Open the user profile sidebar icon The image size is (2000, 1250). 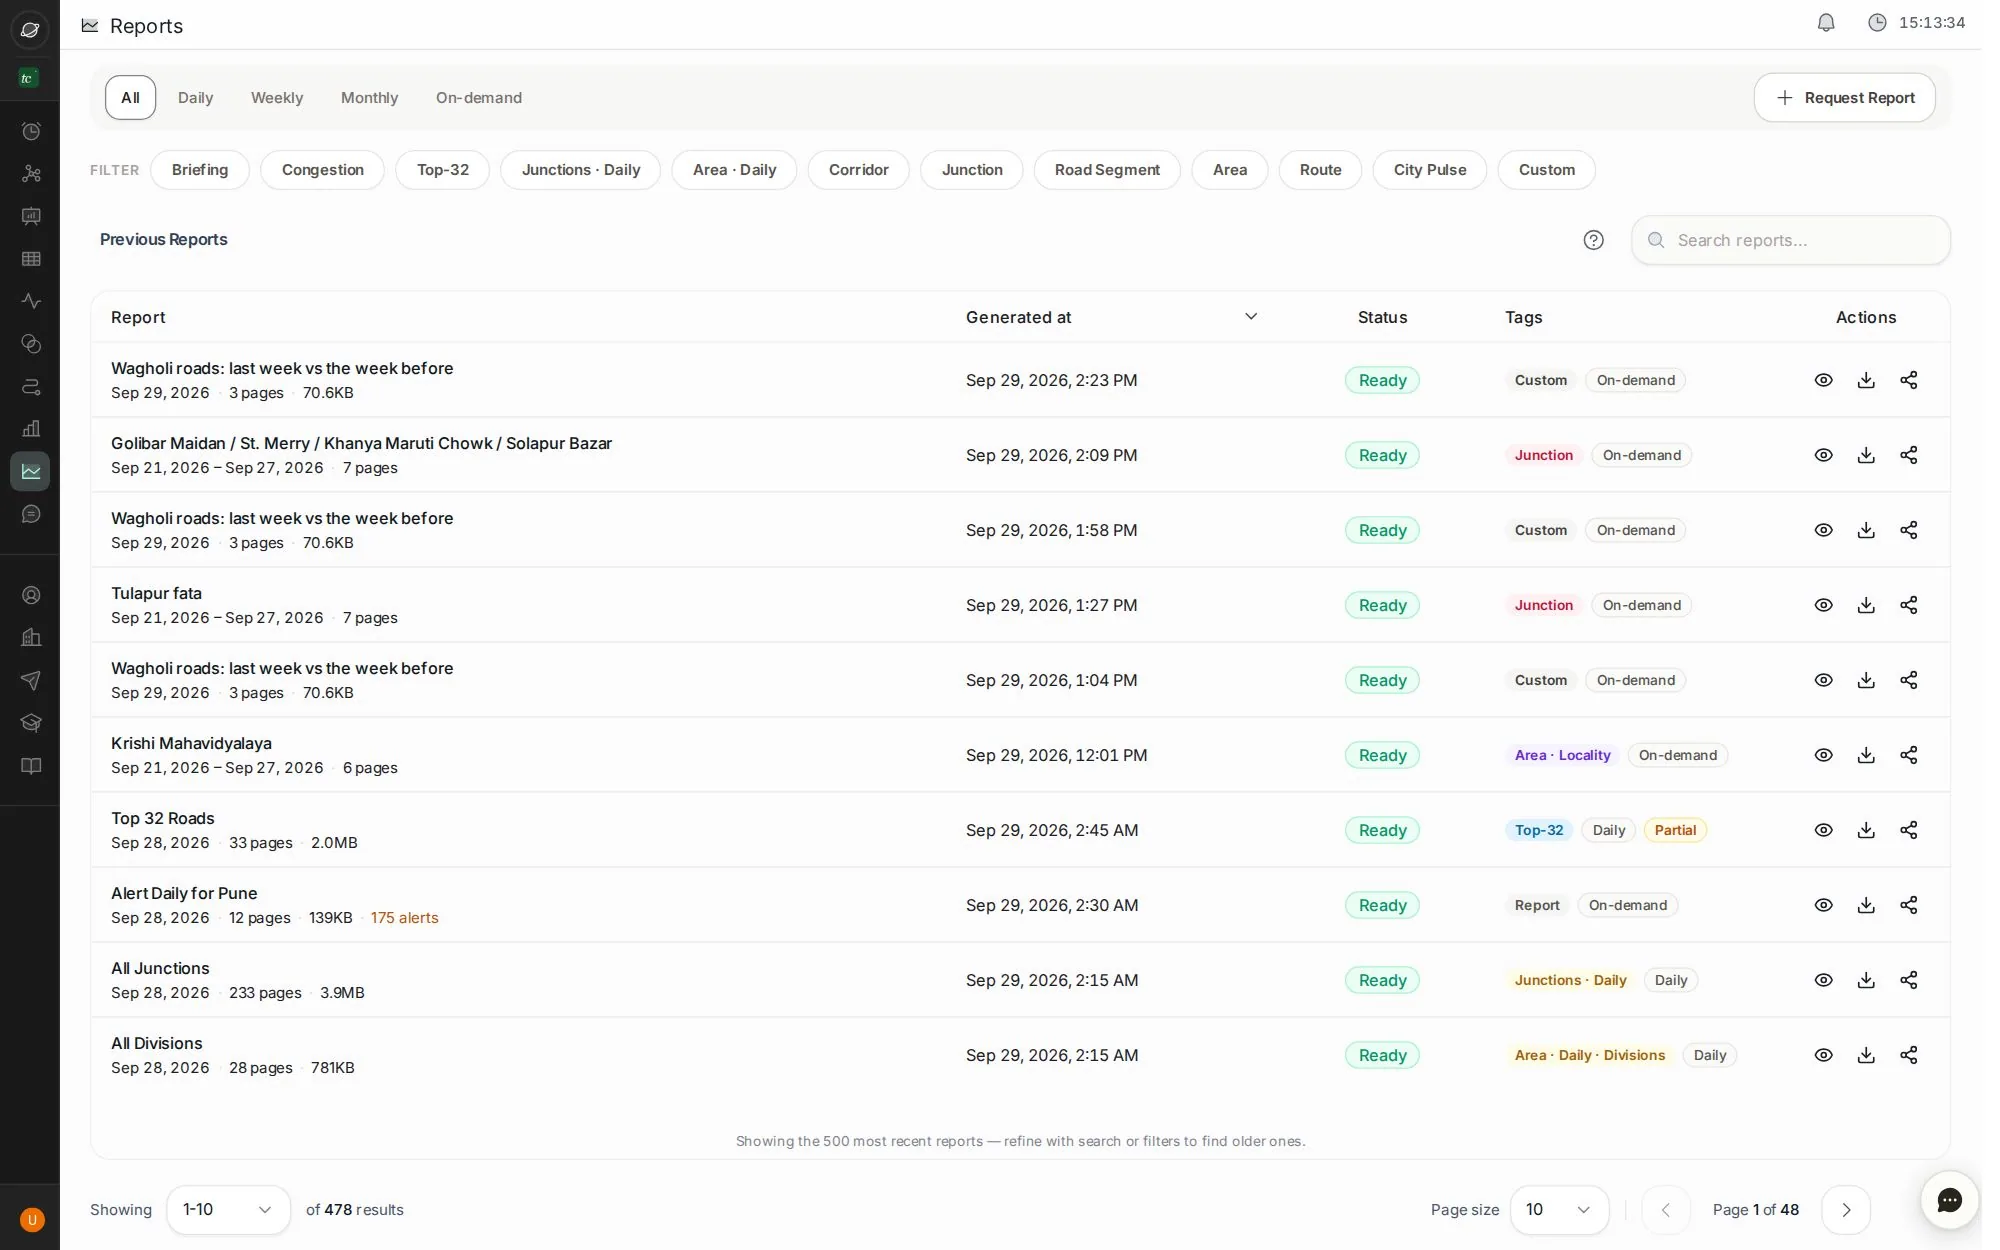pos(31,595)
